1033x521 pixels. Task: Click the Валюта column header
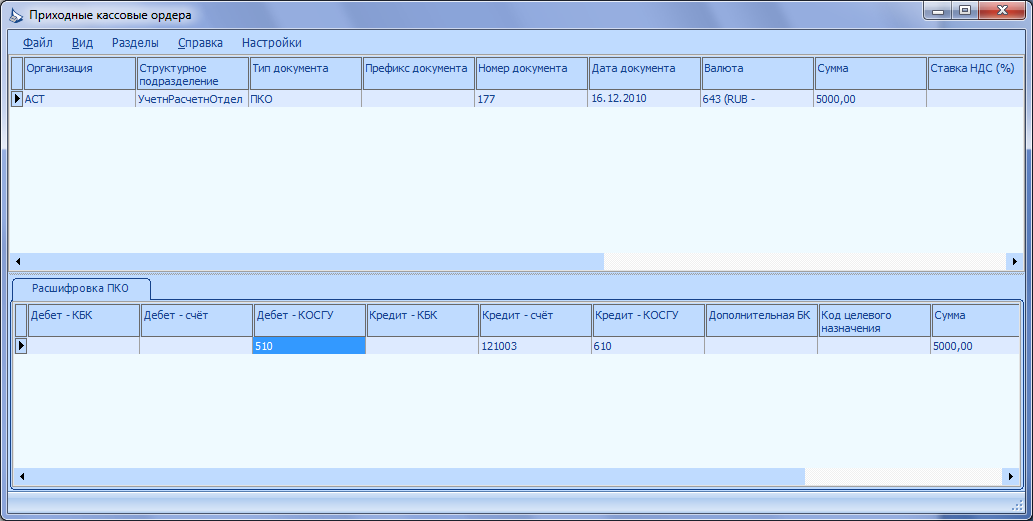tap(758, 74)
